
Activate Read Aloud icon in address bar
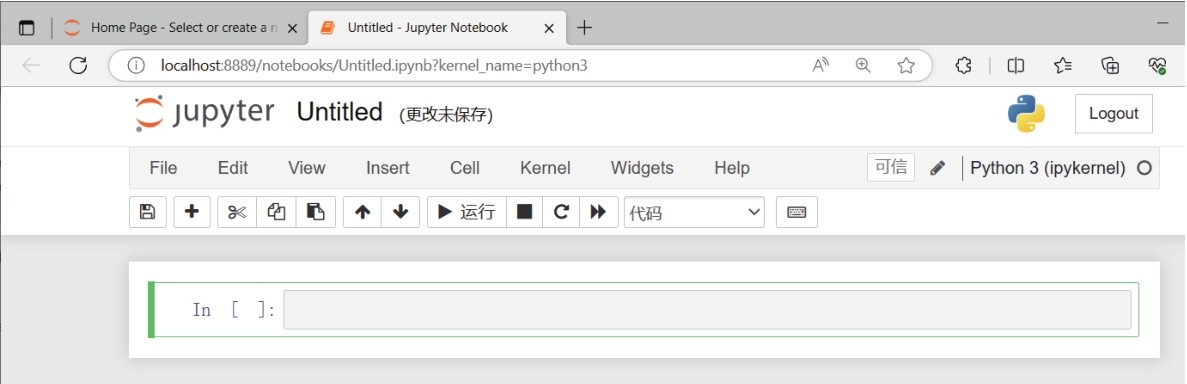[821, 66]
